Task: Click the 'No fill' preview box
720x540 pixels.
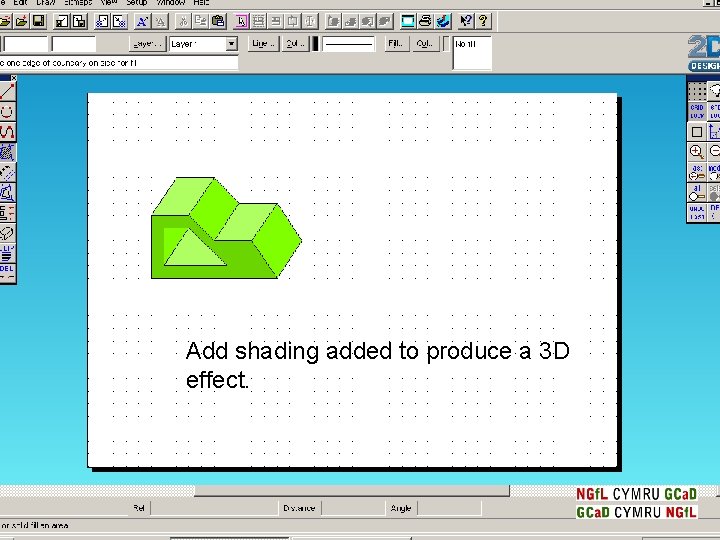Action: click(472, 53)
